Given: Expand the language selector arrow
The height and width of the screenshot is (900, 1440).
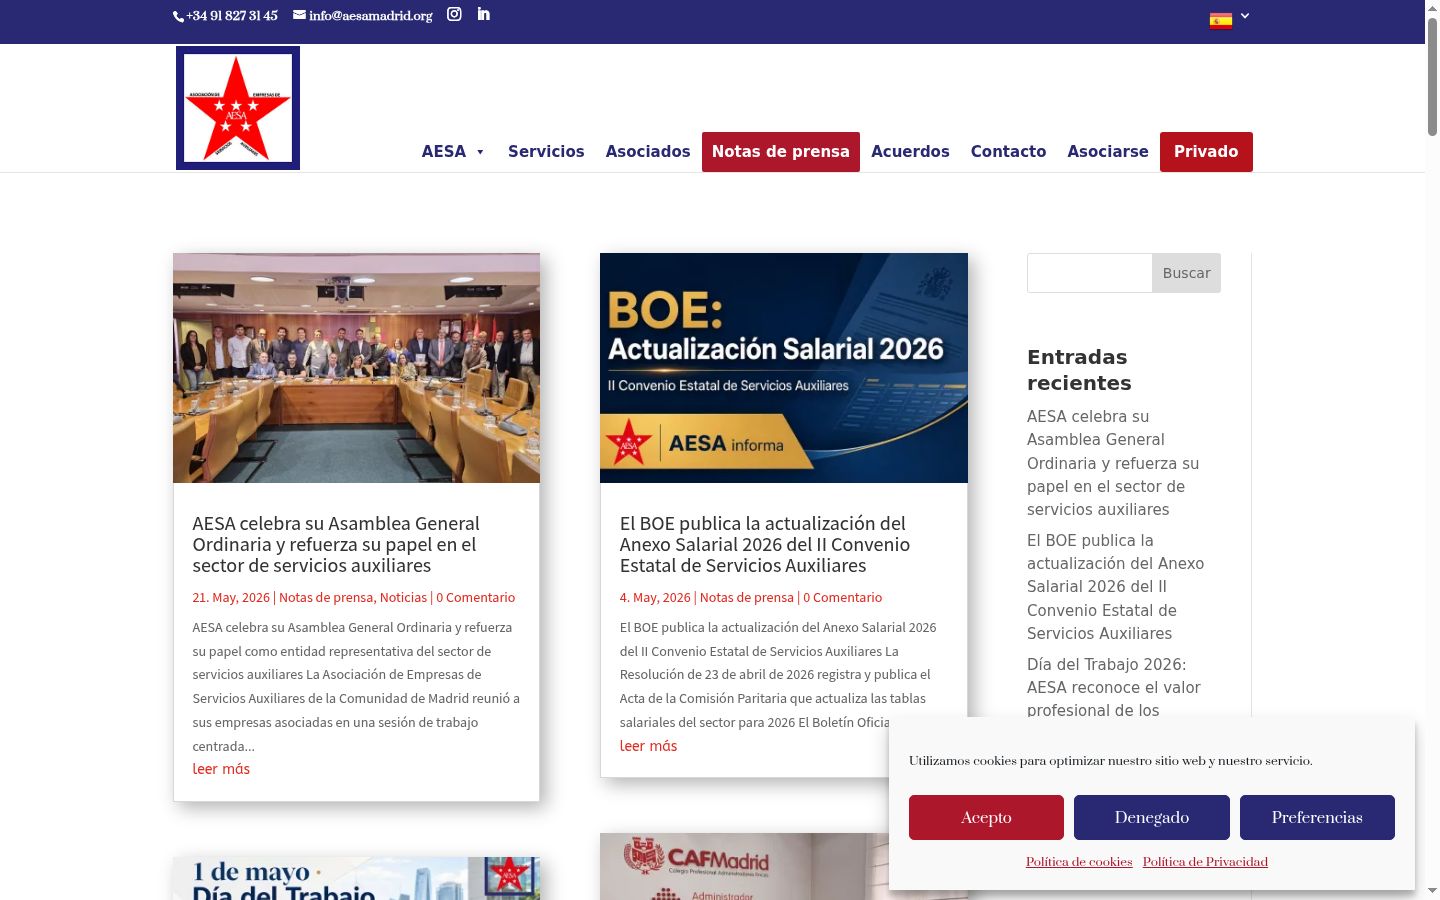Looking at the screenshot, I should [x=1245, y=16].
